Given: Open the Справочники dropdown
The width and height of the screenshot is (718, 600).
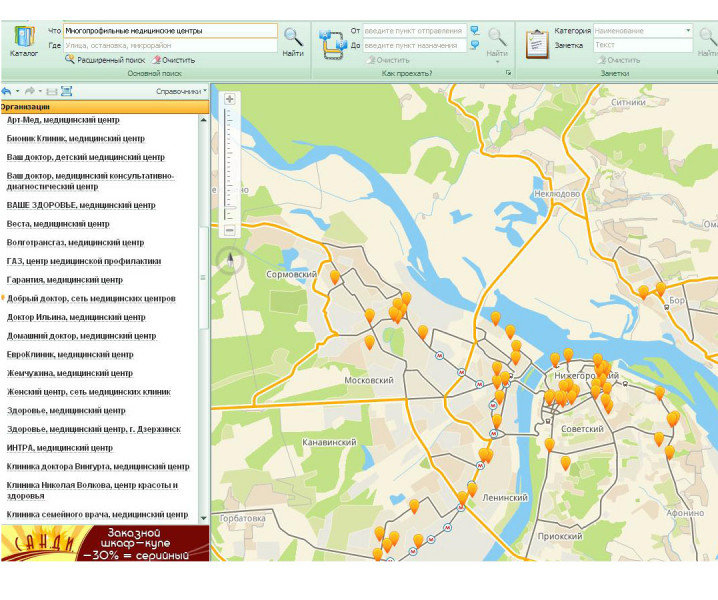Looking at the screenshot, I should [x=181, y=91].
